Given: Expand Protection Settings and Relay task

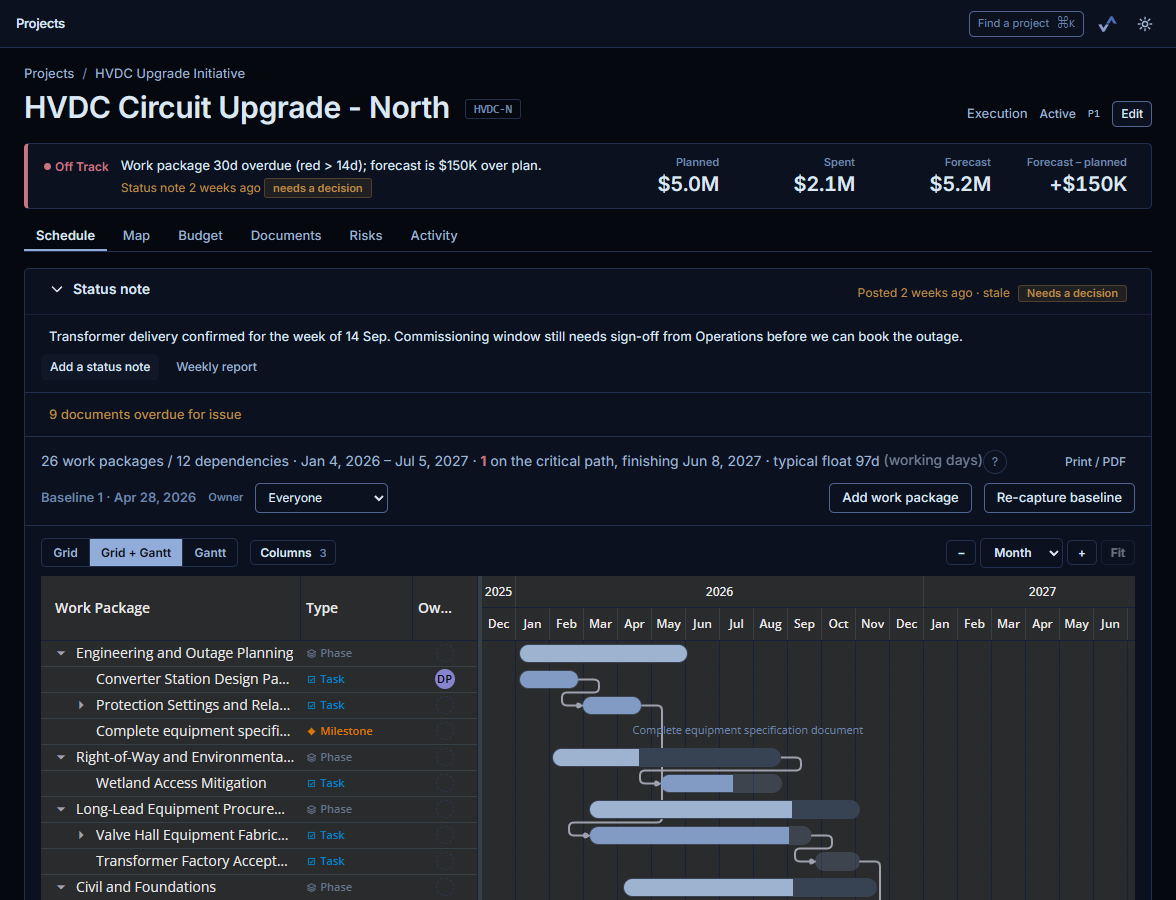Looking at the screenshot, I should (x=81, y=705).
